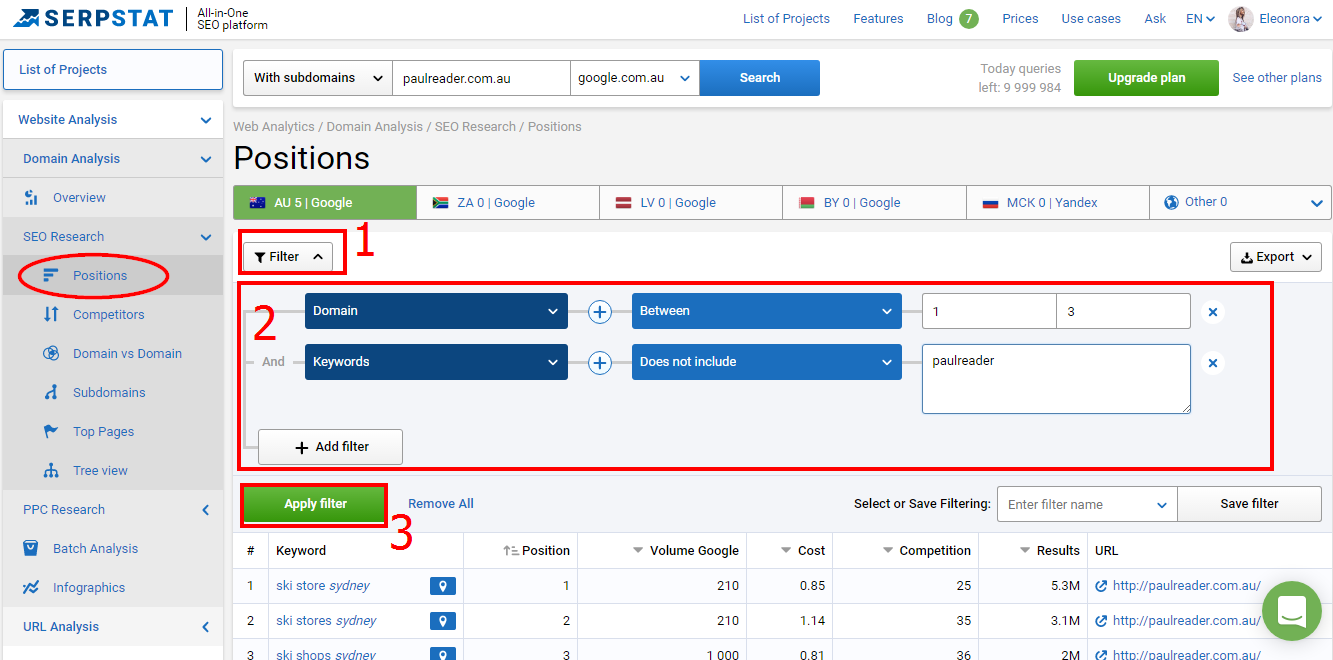Sort by Cost column

802,550
